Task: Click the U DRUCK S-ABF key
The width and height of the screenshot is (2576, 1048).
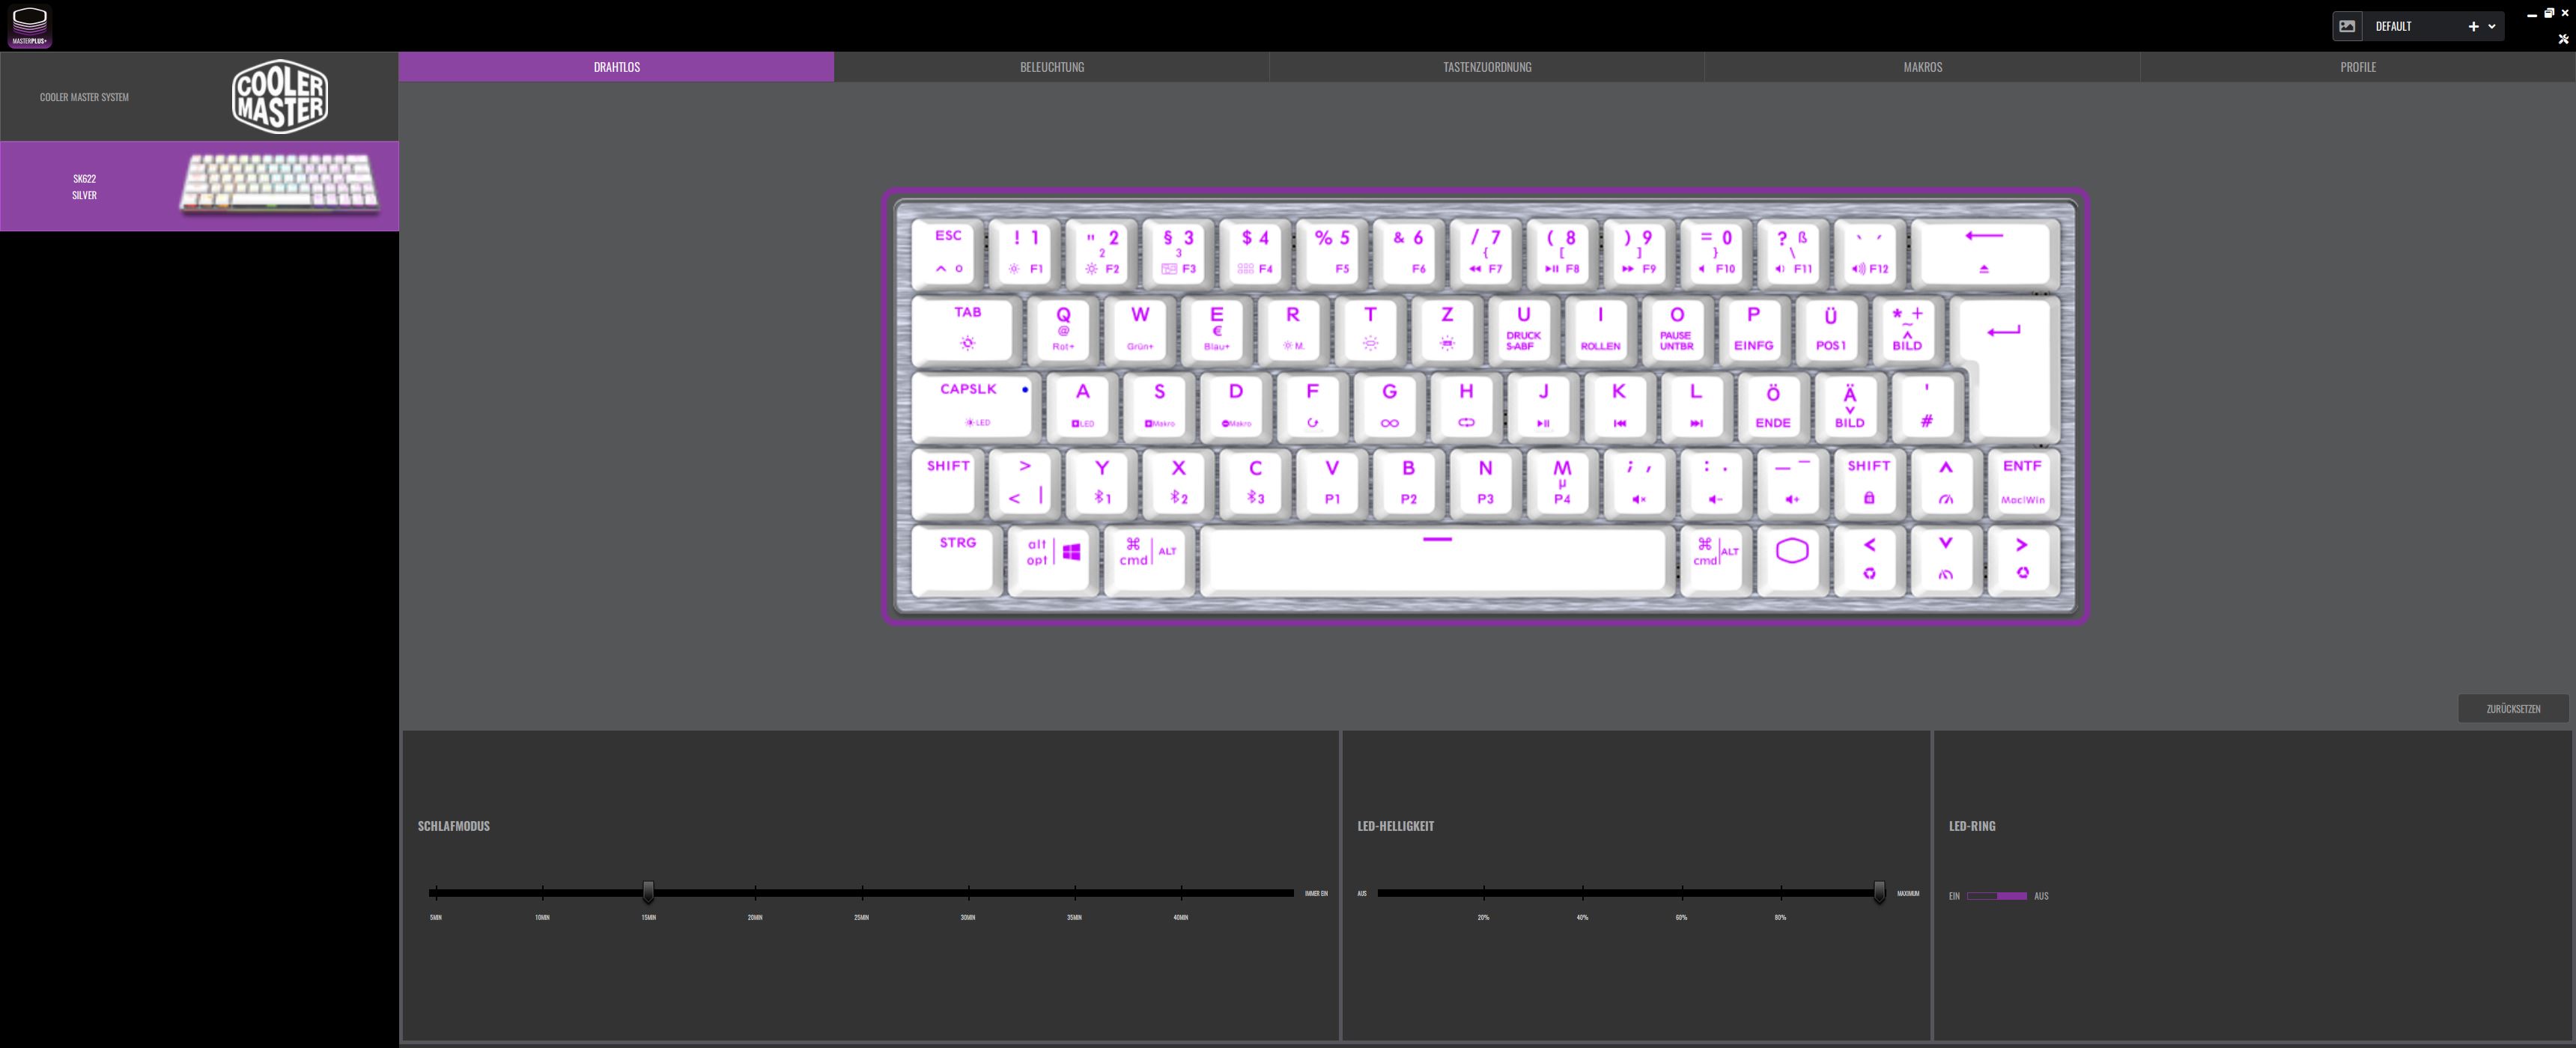Action: coord(1523,329)
